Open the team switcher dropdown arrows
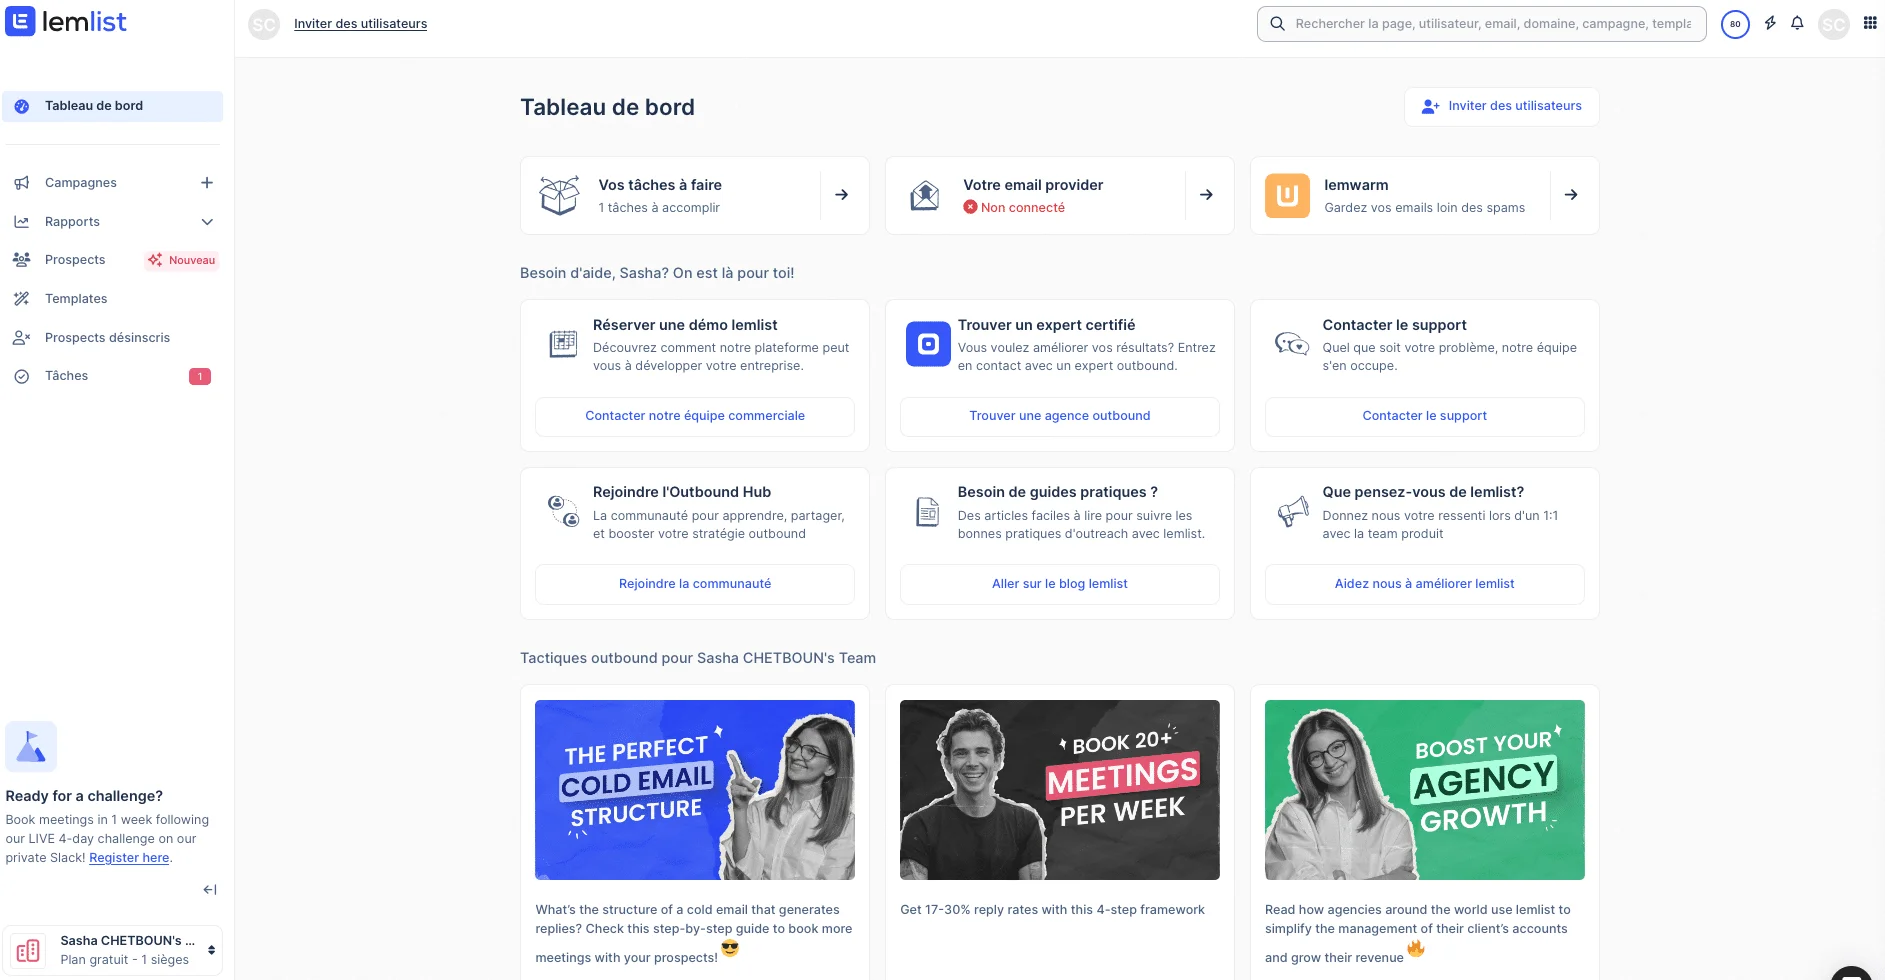 pos(211,950)
